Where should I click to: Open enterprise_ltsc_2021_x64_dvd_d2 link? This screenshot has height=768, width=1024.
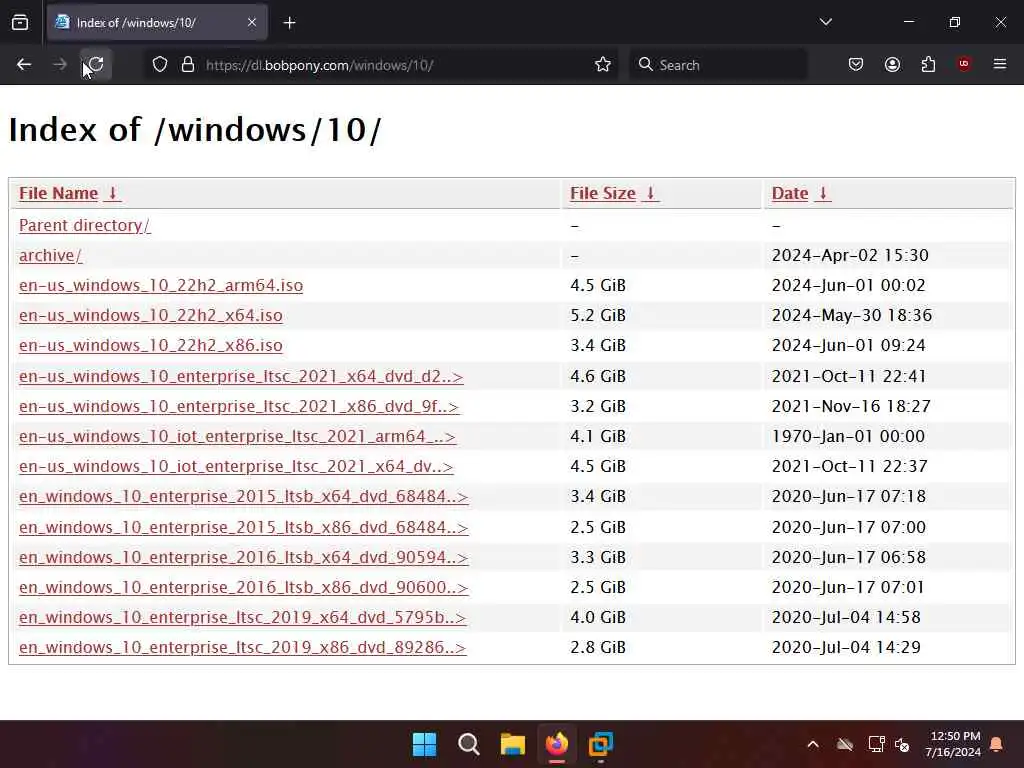pyautogui.click(x=241, y=376)
